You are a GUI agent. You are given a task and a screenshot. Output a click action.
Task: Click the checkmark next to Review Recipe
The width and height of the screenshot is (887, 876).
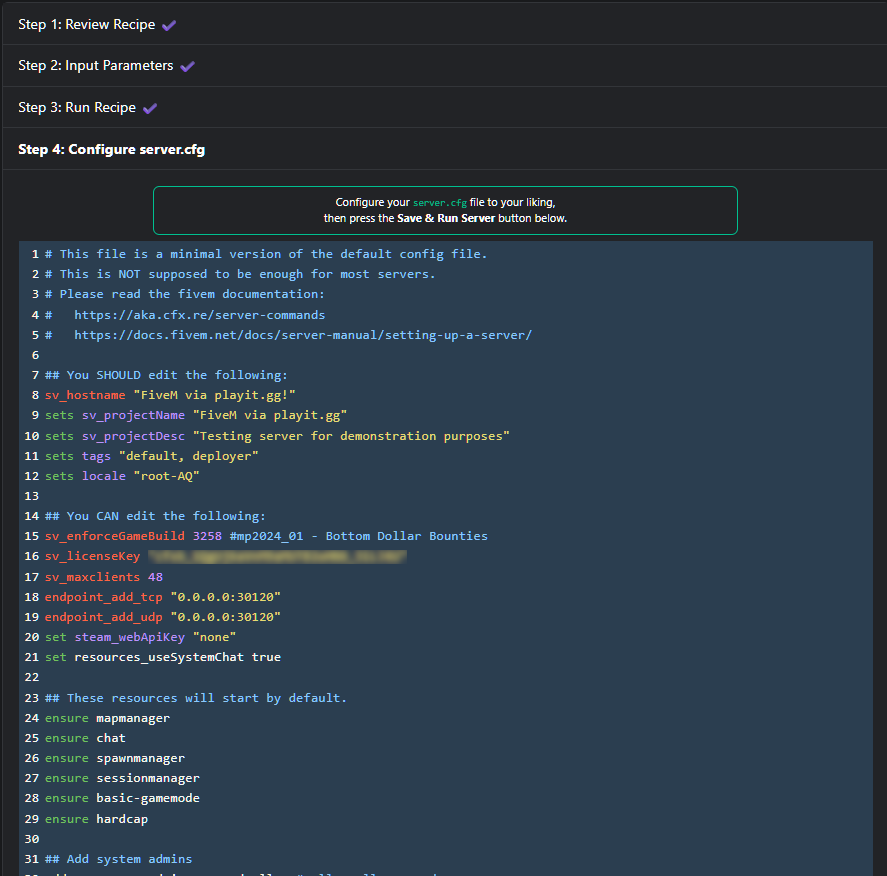click(169, 25)
